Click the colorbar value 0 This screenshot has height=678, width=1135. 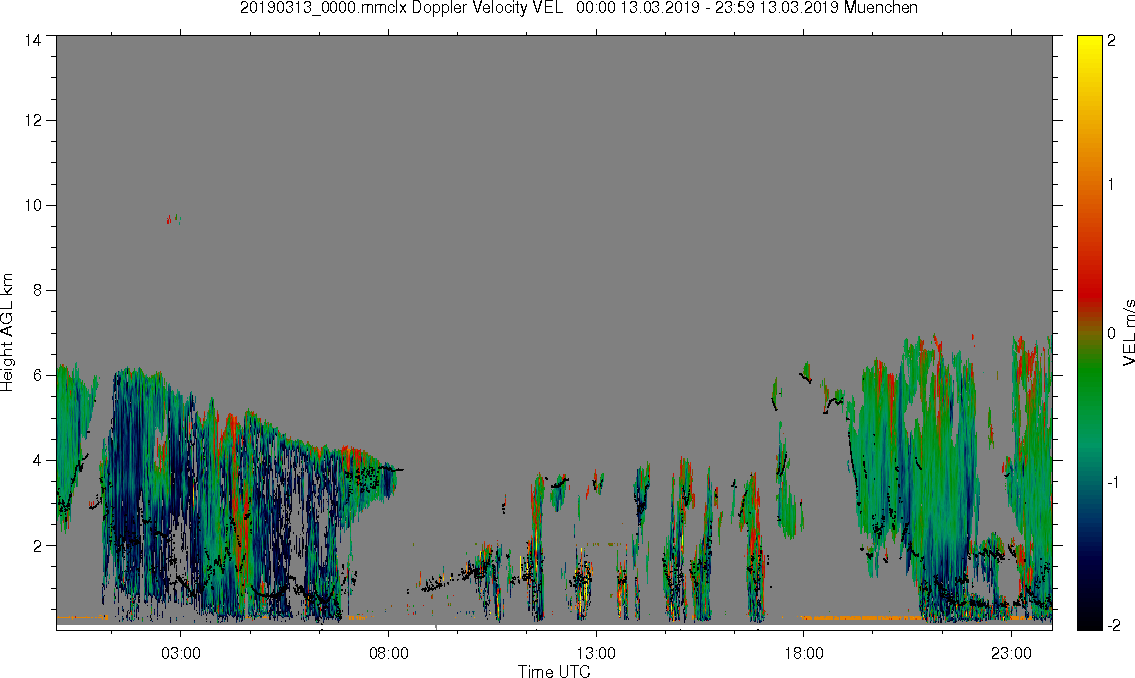pyautogui.click(x=1111, y=333)
